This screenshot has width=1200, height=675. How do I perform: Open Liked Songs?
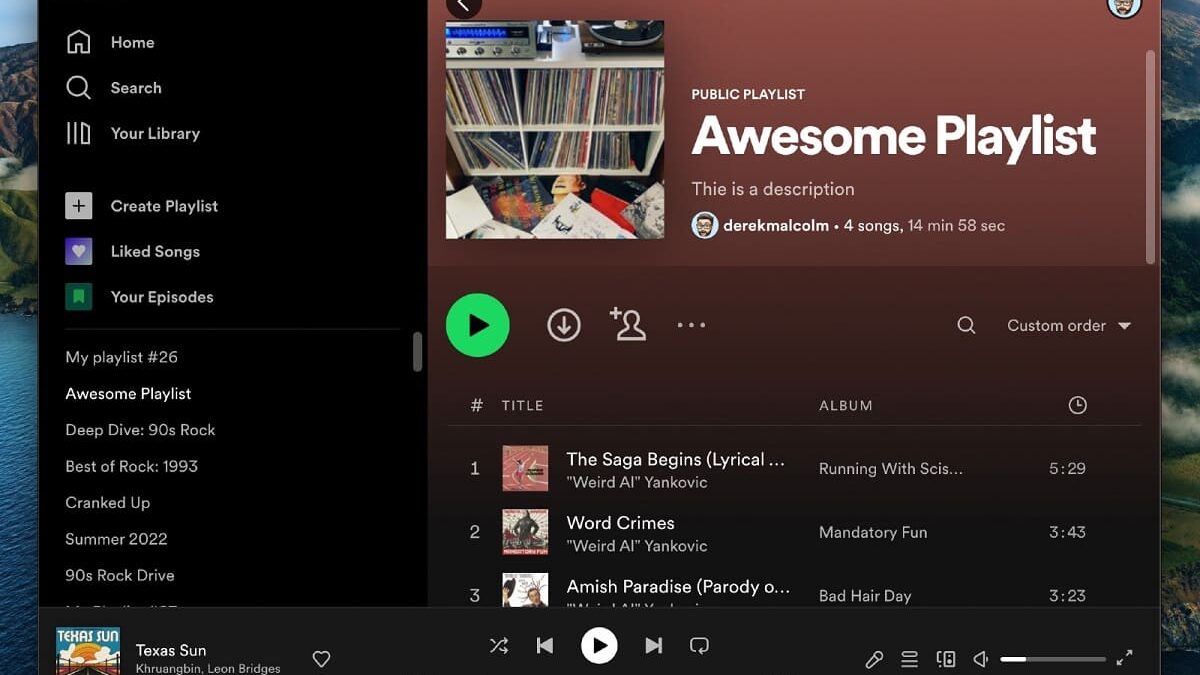click(x=155, y=251)
